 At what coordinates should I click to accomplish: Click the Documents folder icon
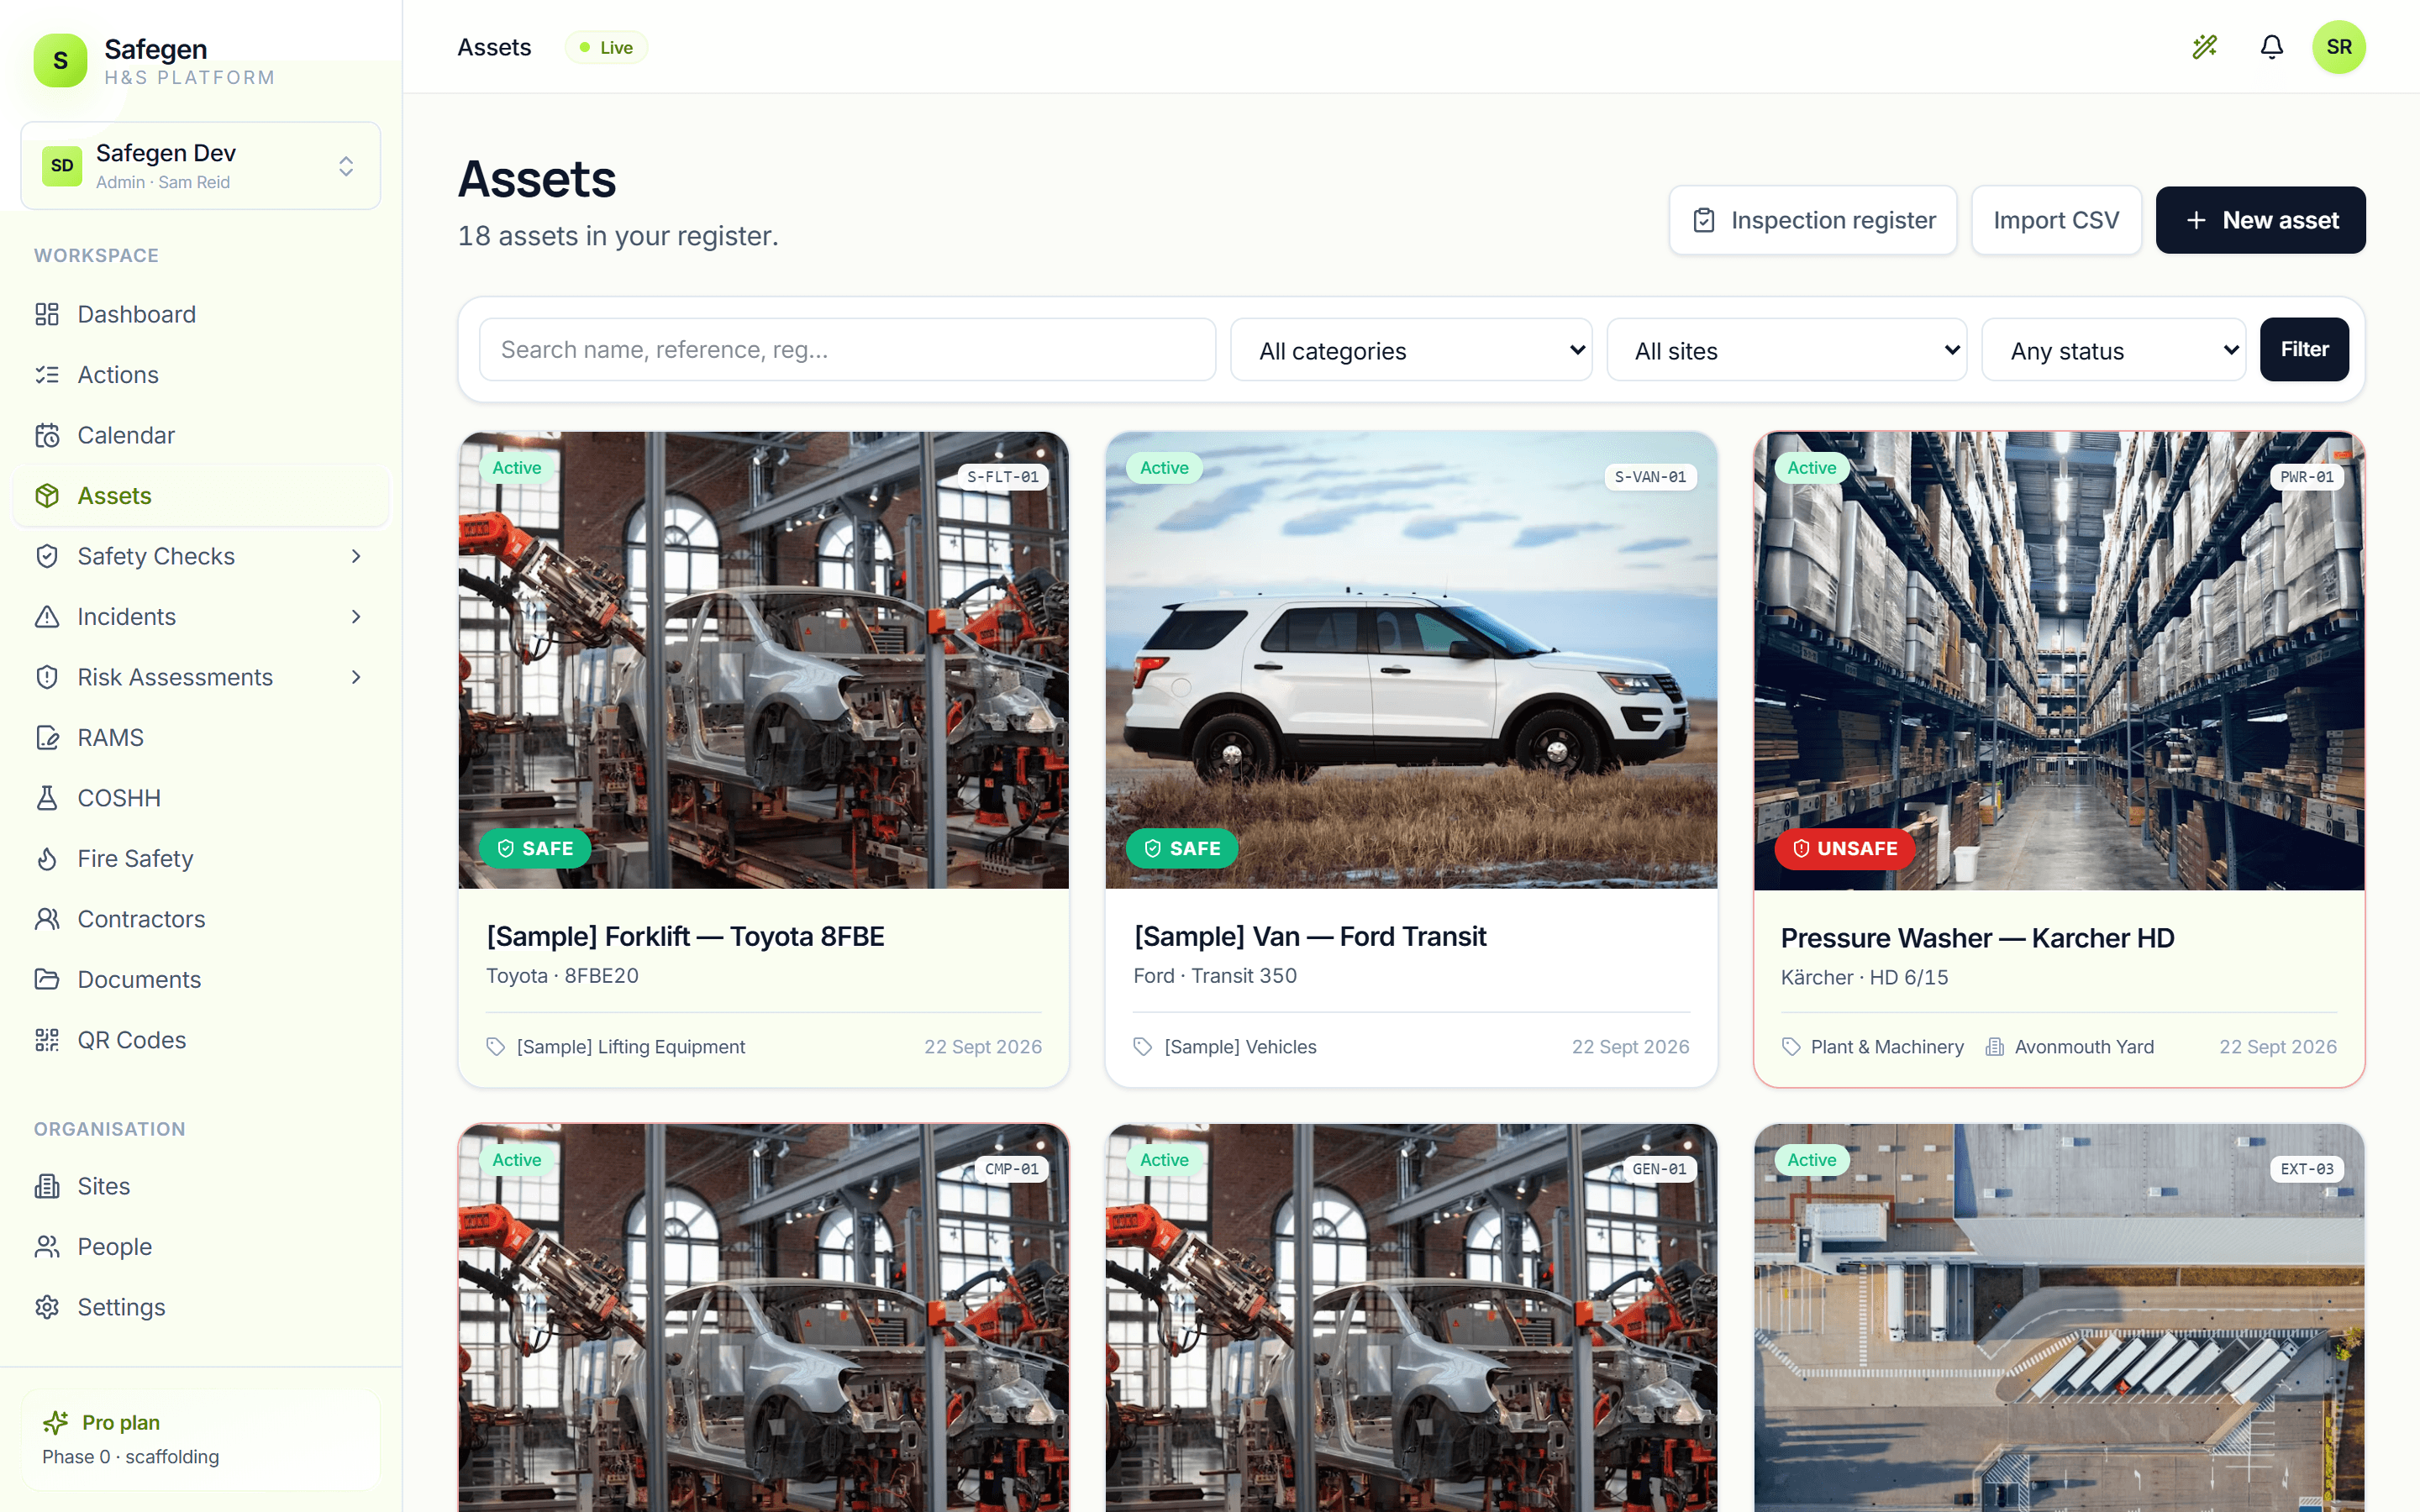pos(47,980)
